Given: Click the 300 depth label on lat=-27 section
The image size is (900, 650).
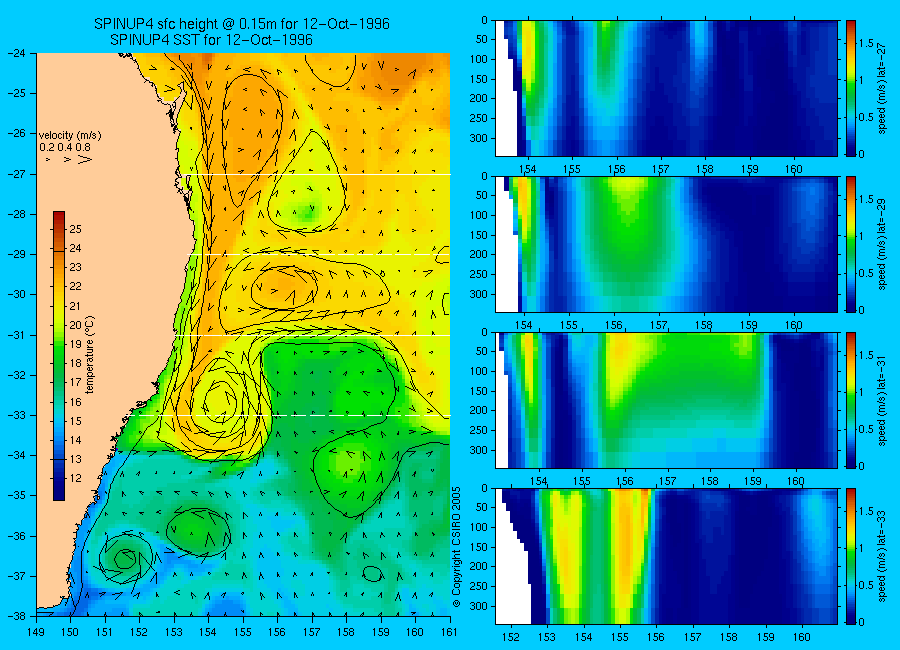Looking at the screenshot, I should 479,138.
